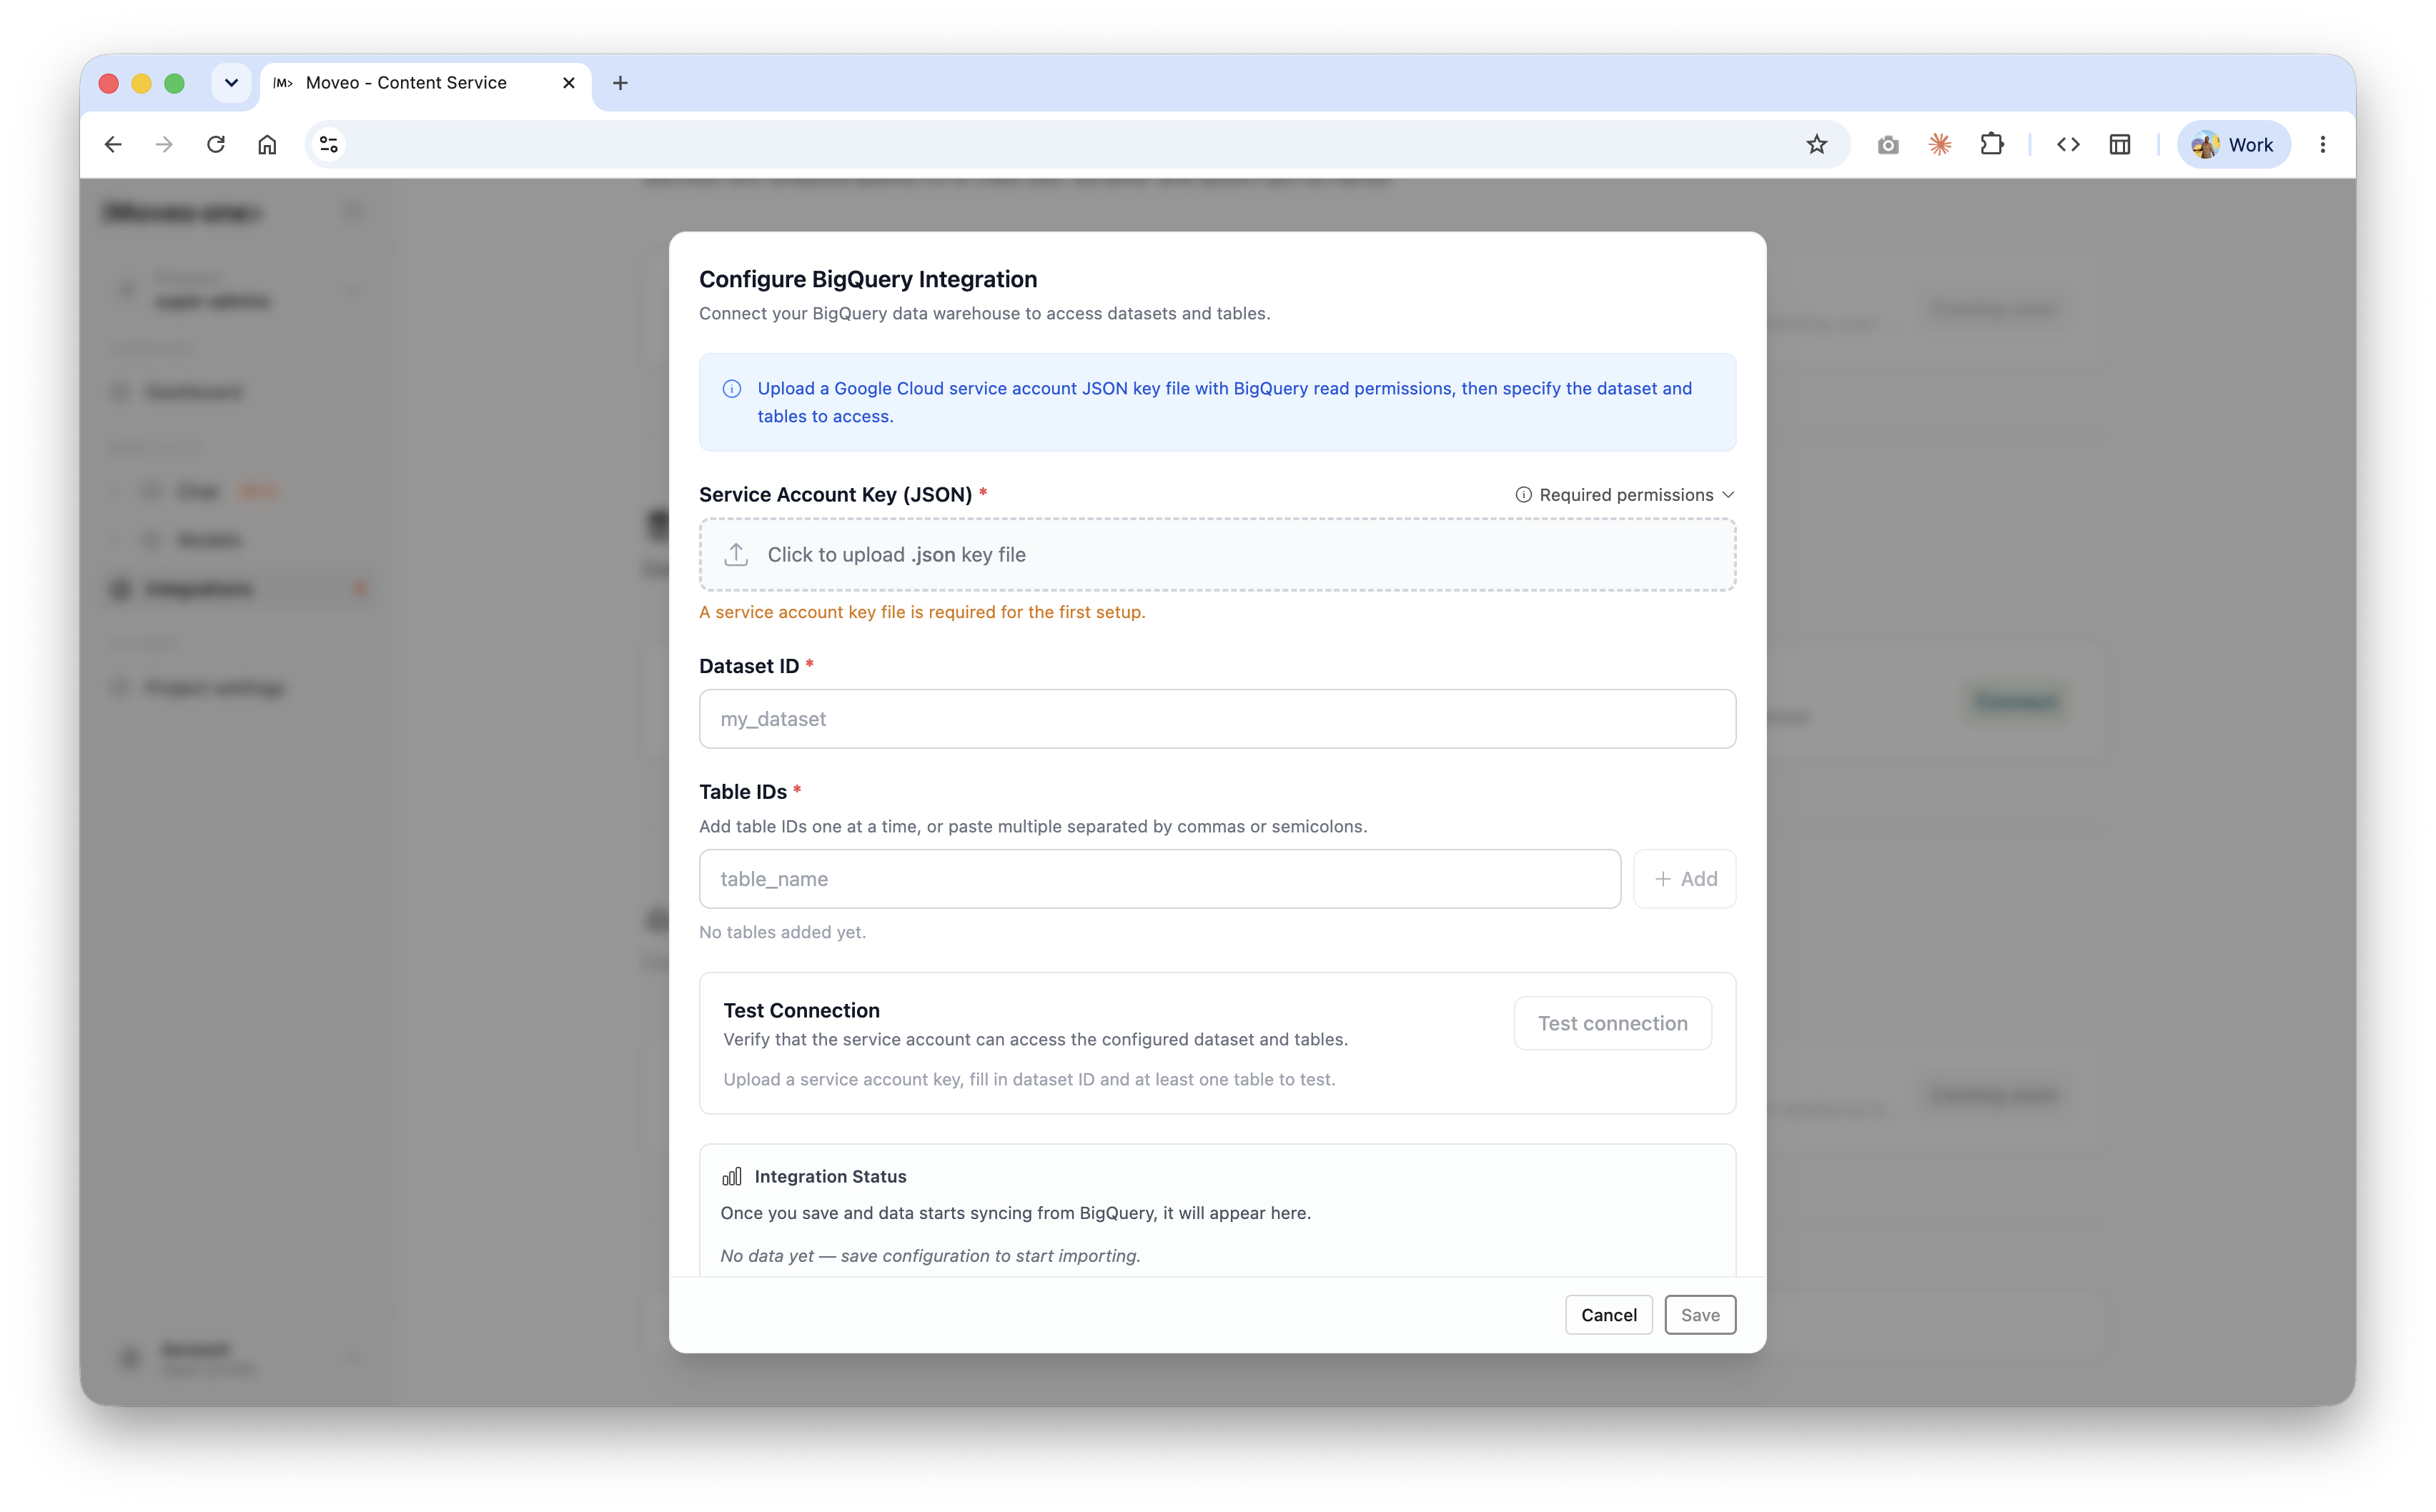Reload the current page
The image size is (2436, 1512).
pos(216,145)
